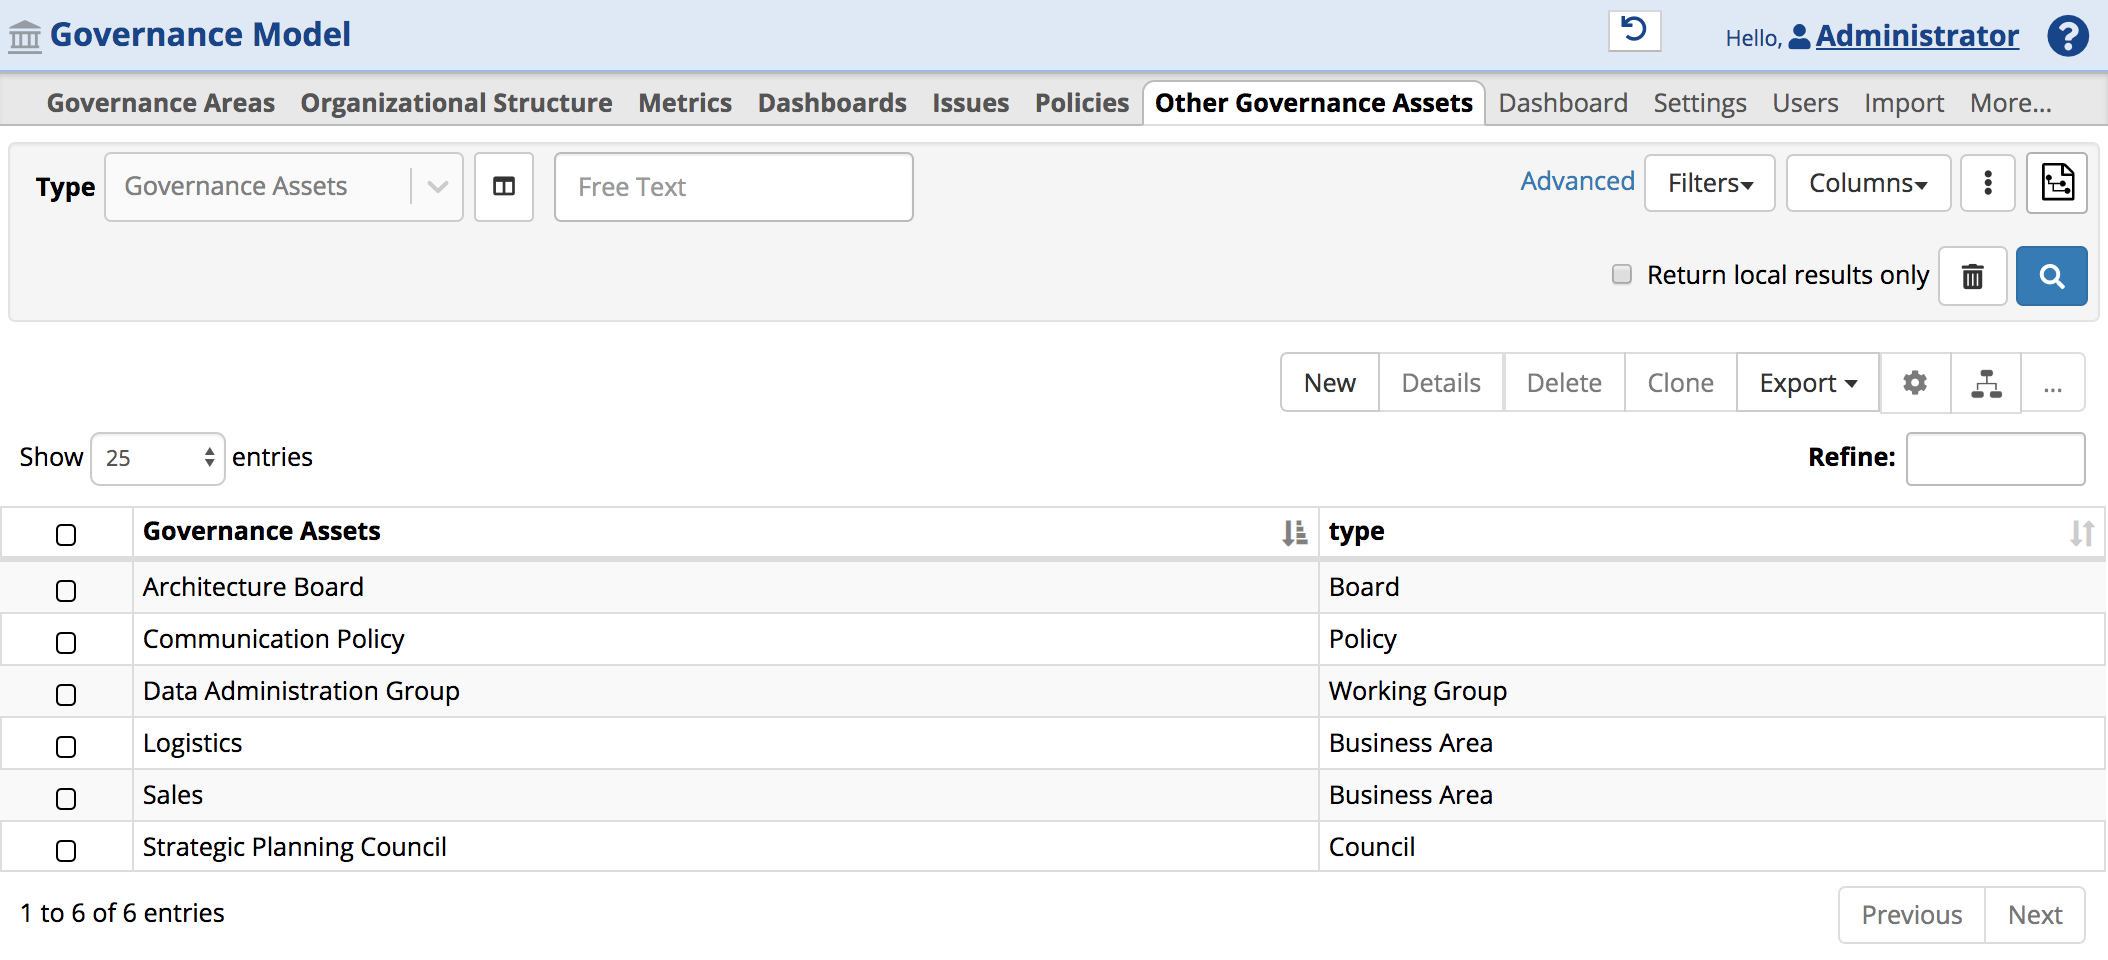Click the vertical three-dot options icon
2108x960 pixels.
click(1987, 184)
